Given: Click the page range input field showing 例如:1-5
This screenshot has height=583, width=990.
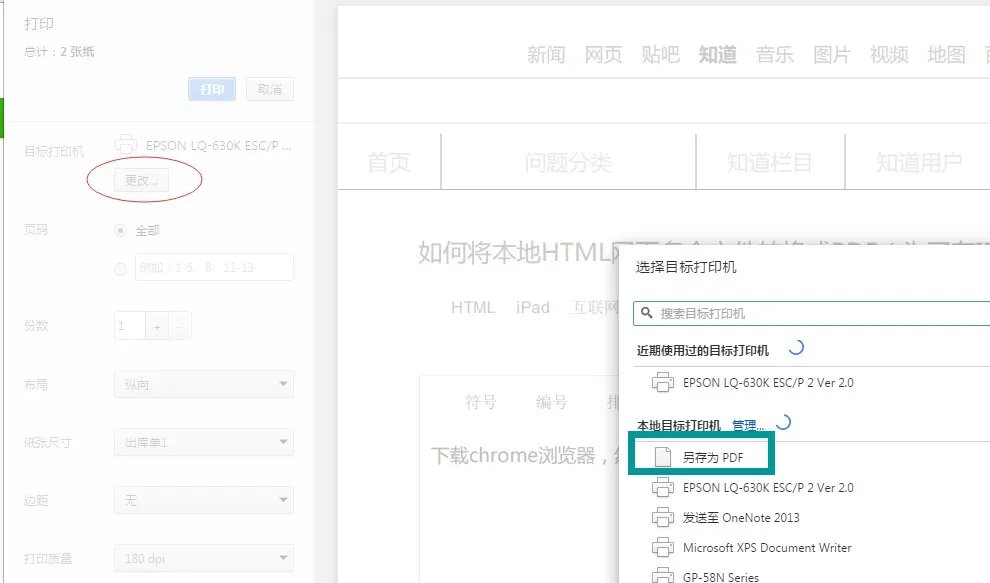Looking at the screenshot, I should click(x=213, y=266).
